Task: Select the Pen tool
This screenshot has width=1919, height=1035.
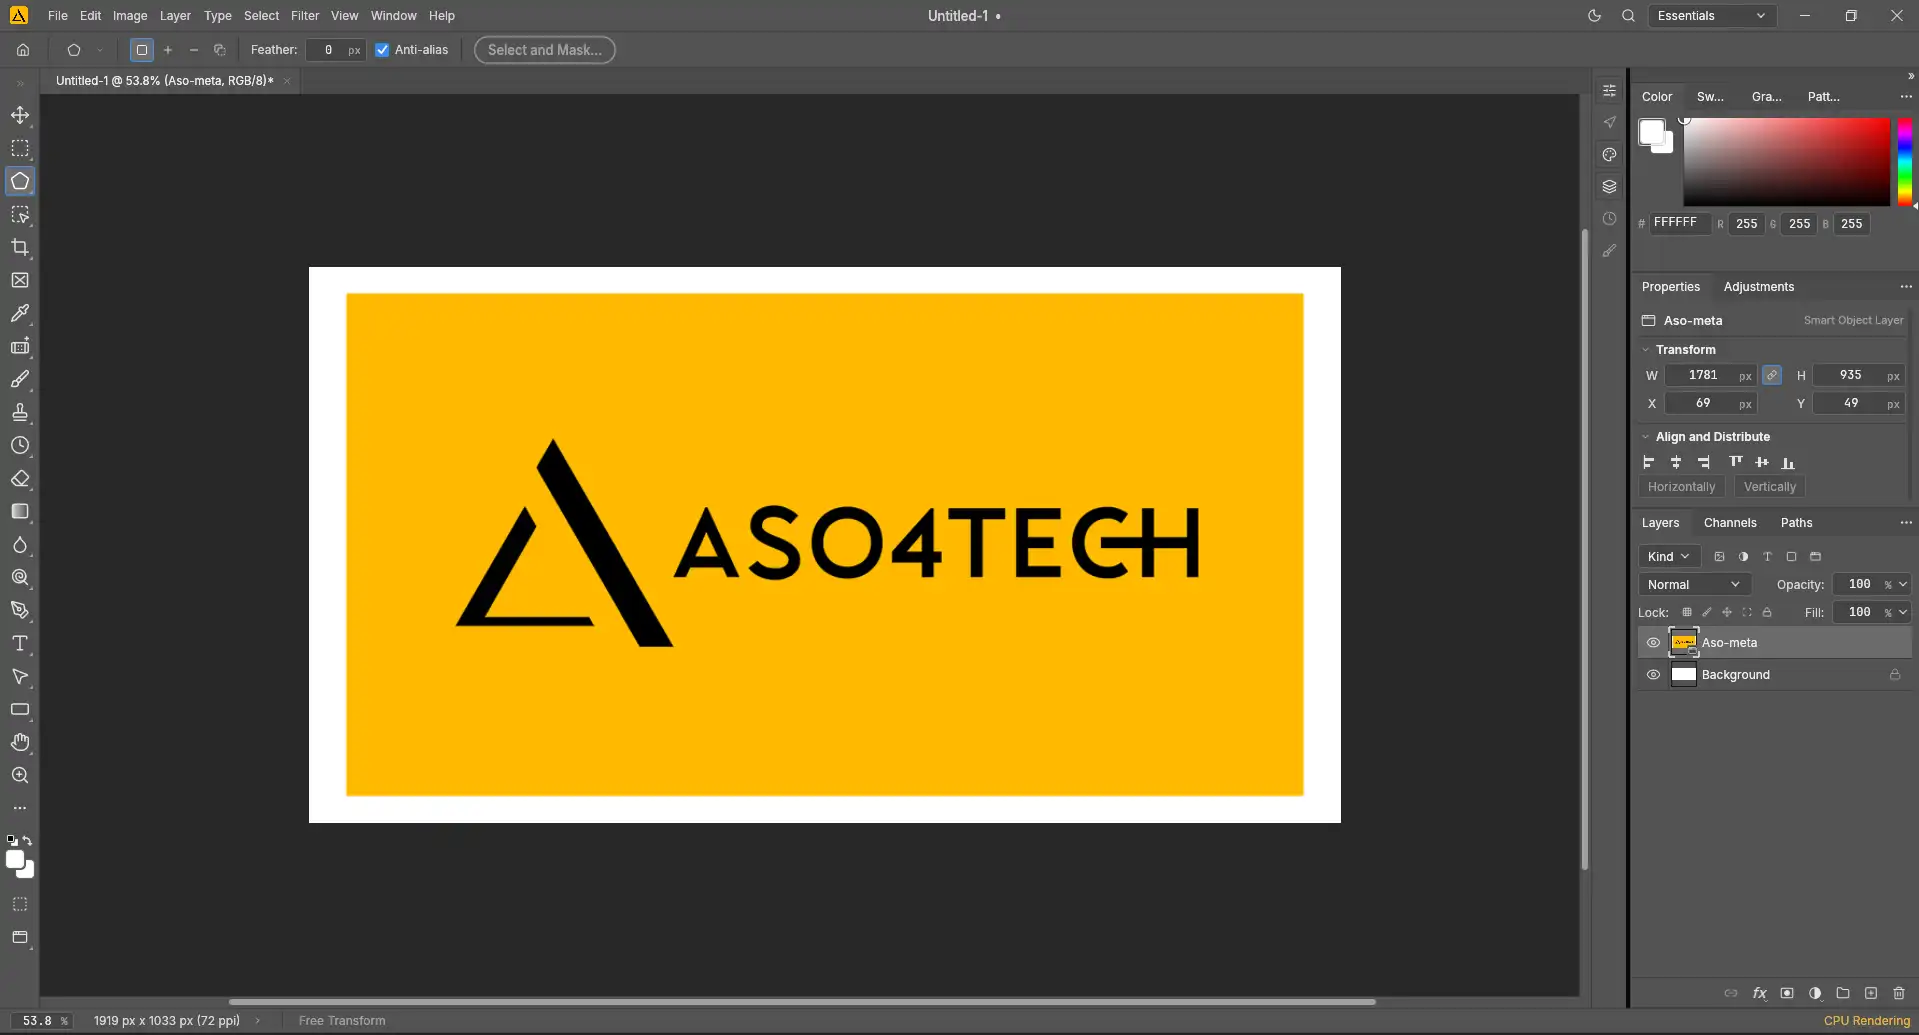Action: [20, 611]
